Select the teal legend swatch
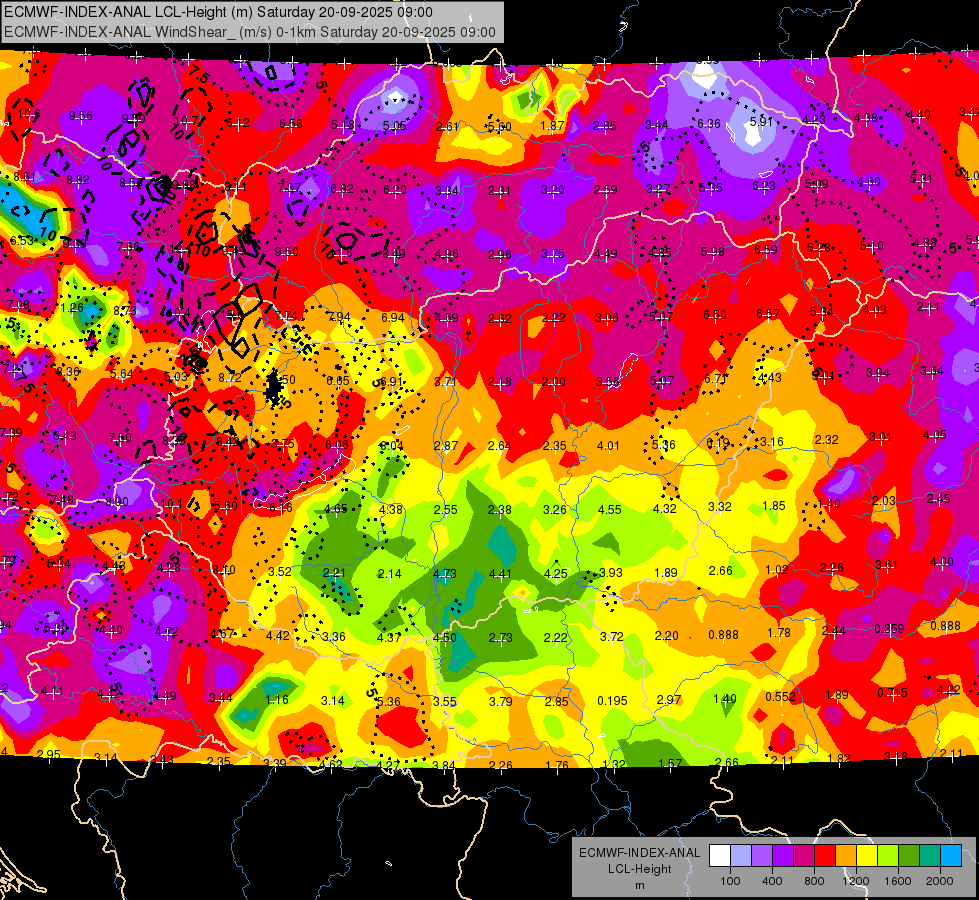The height and width of the screenshot is (900, 979). pyautogui.click(x=930, y=856)
